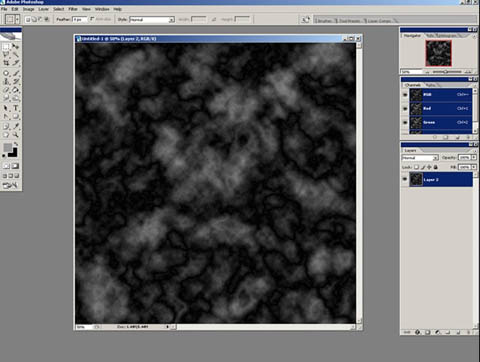Select the Eyedropper tool
Screen dimensions: 480x362
[16, 126]
